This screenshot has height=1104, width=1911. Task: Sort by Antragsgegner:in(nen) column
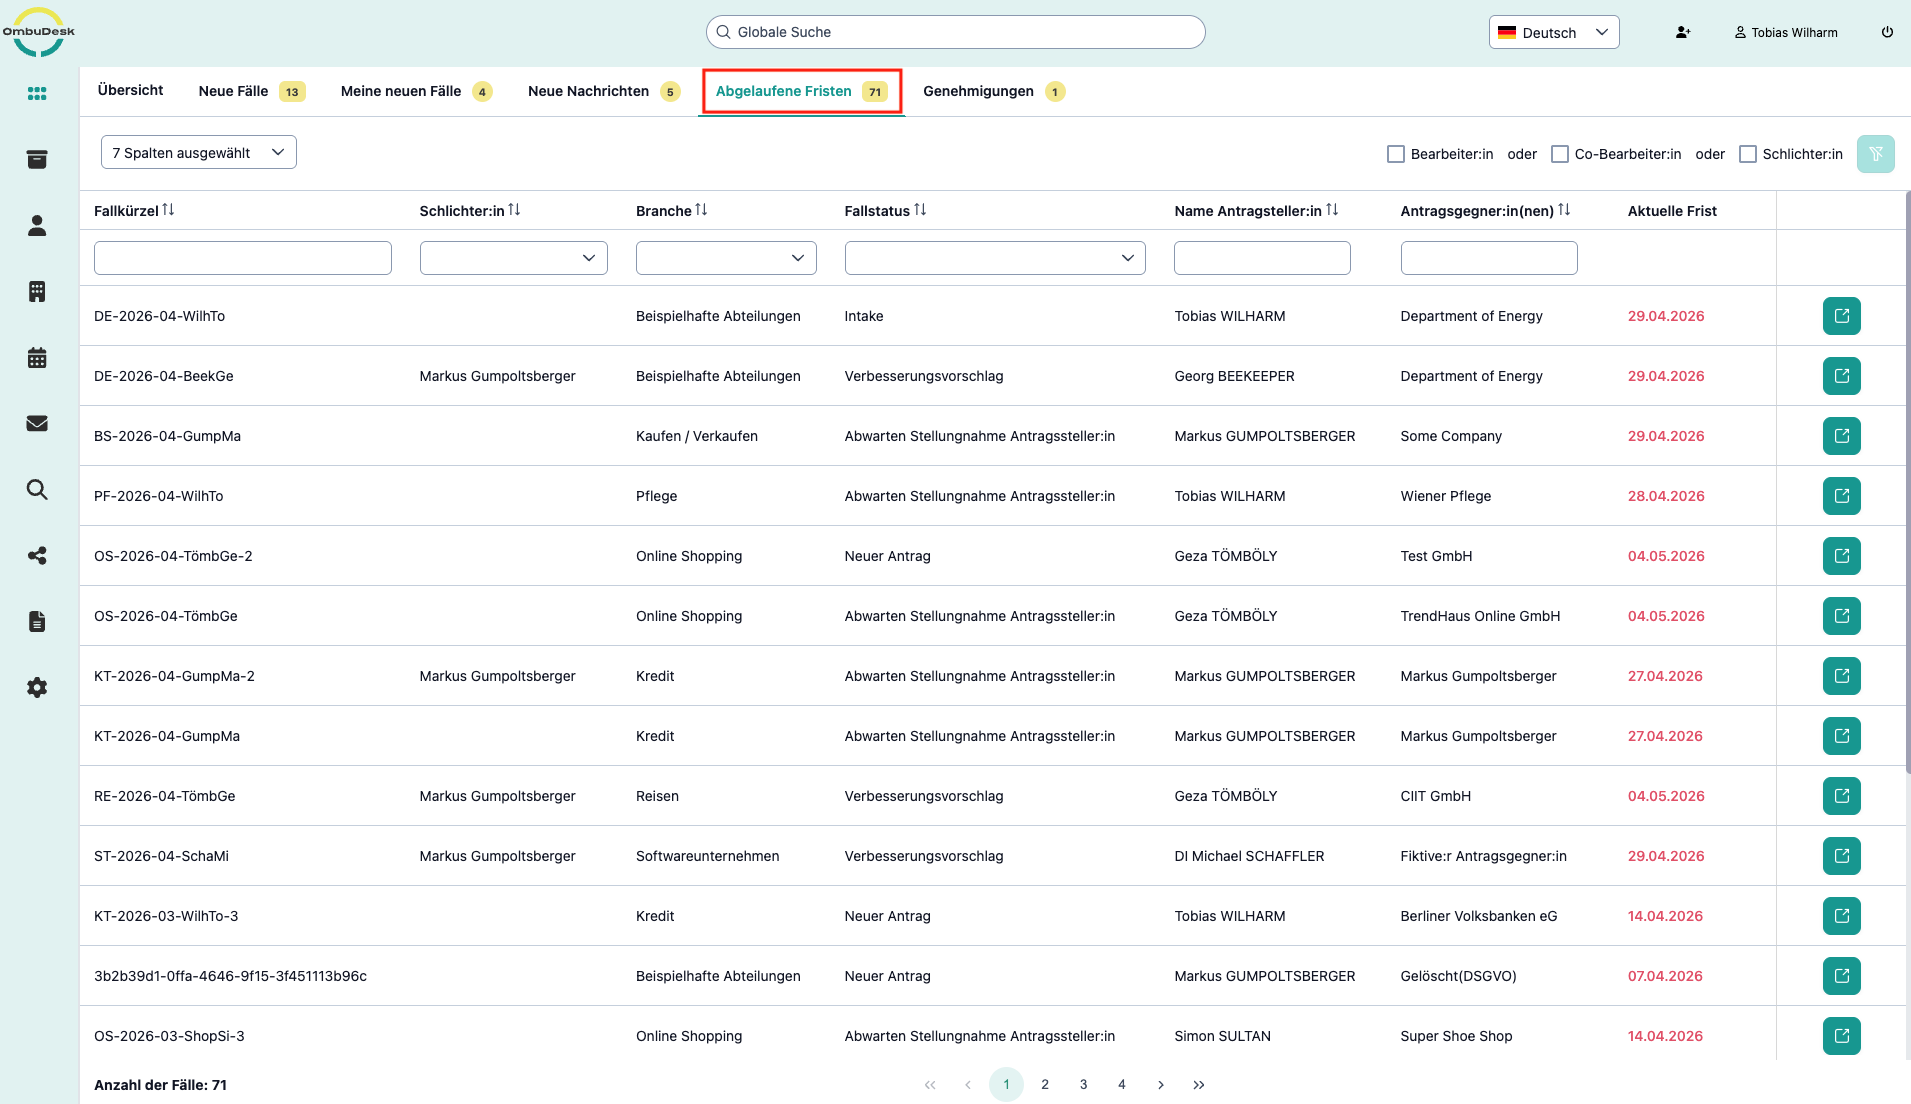point(1564,210)
